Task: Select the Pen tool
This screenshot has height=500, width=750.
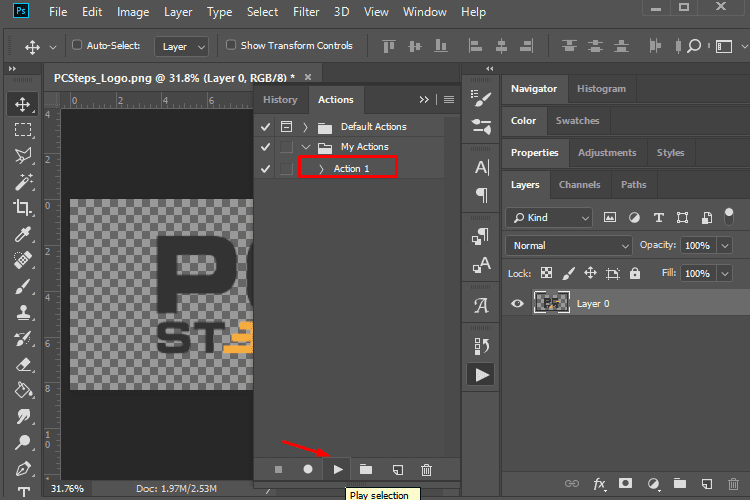Action: pos(22,468)
